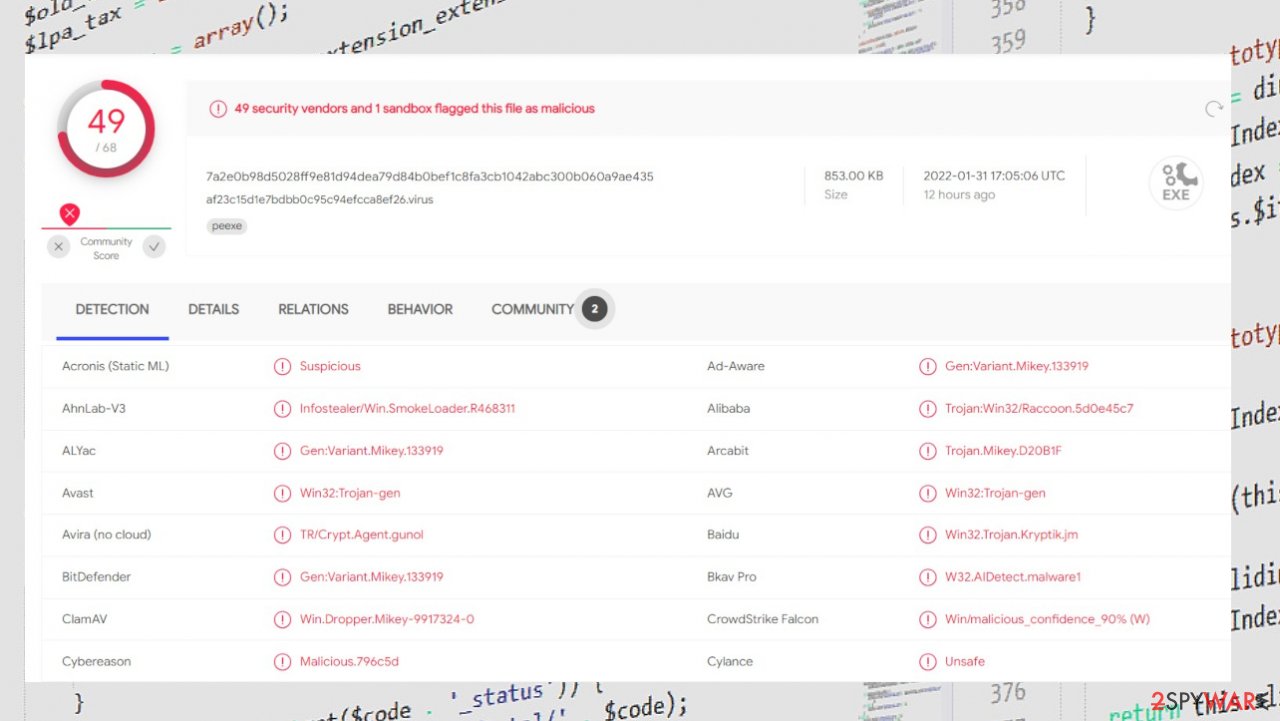Click the CrowdStrike Falcon vendor name
The height and width of the screenshot is (721, 1280).
click(x=762, y=619)
